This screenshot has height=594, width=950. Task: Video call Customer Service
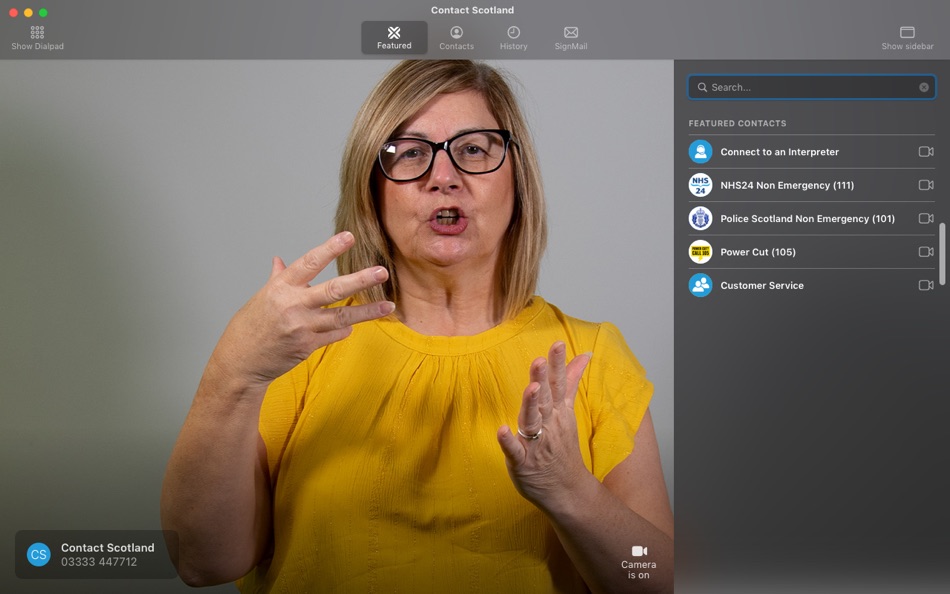[x=926, y=285]
